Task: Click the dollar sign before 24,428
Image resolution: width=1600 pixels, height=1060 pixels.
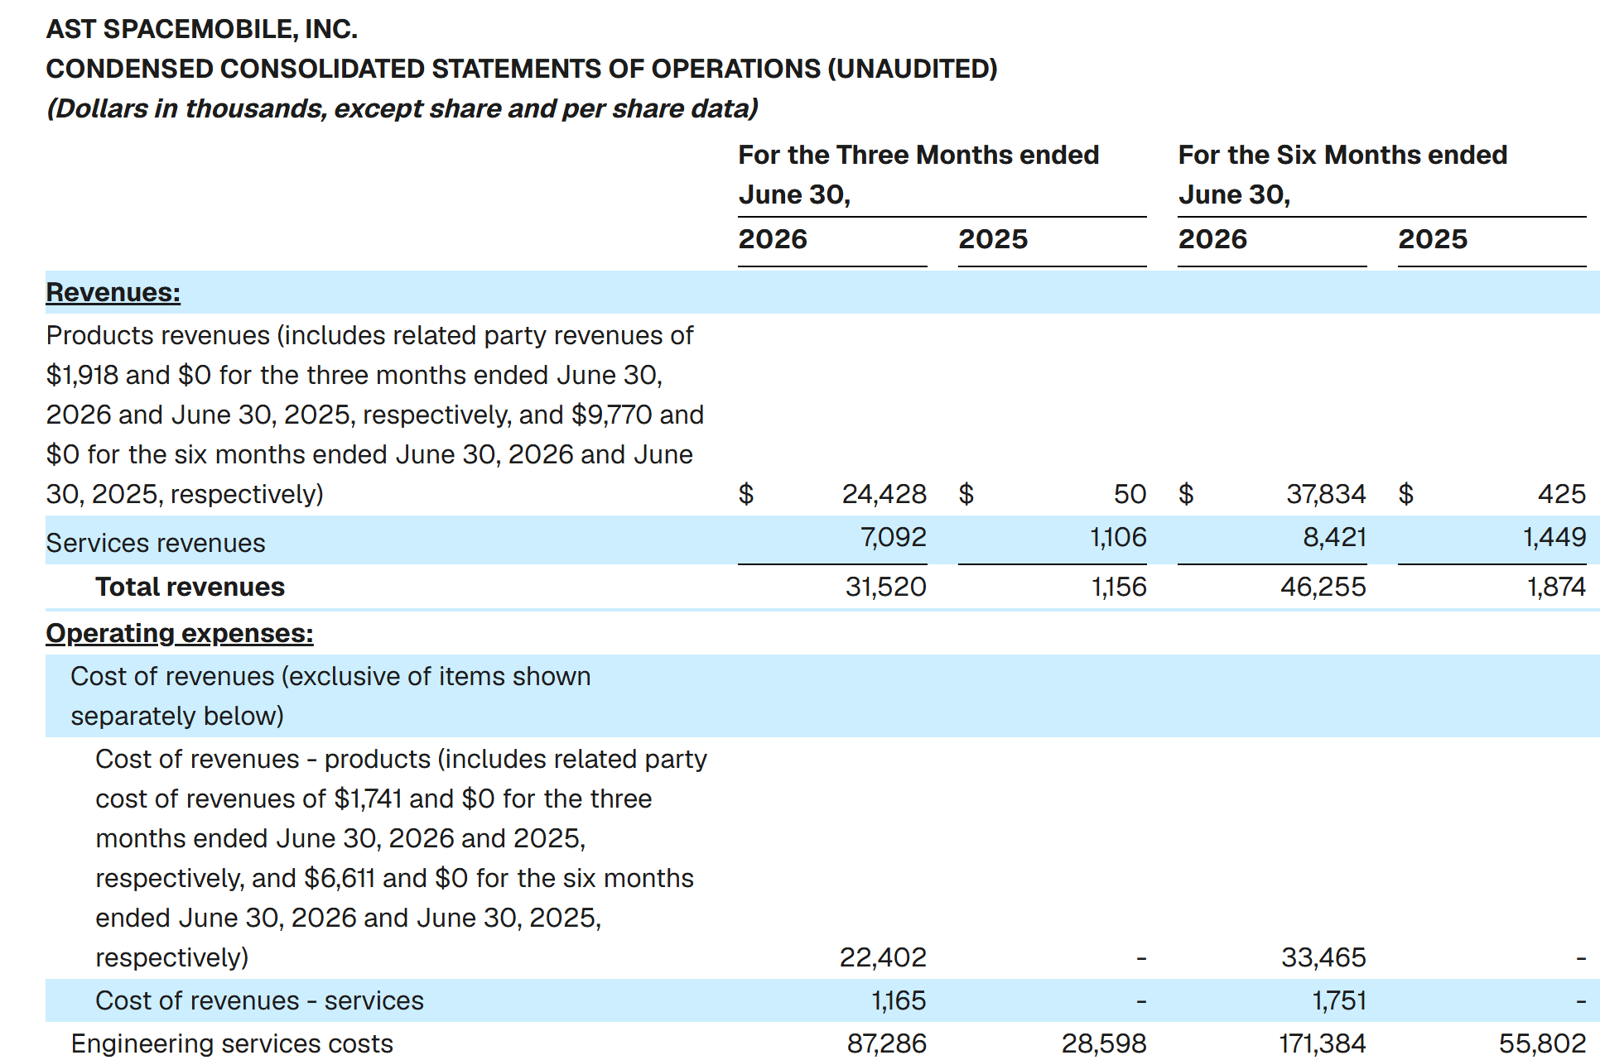Action: [746, 494]
